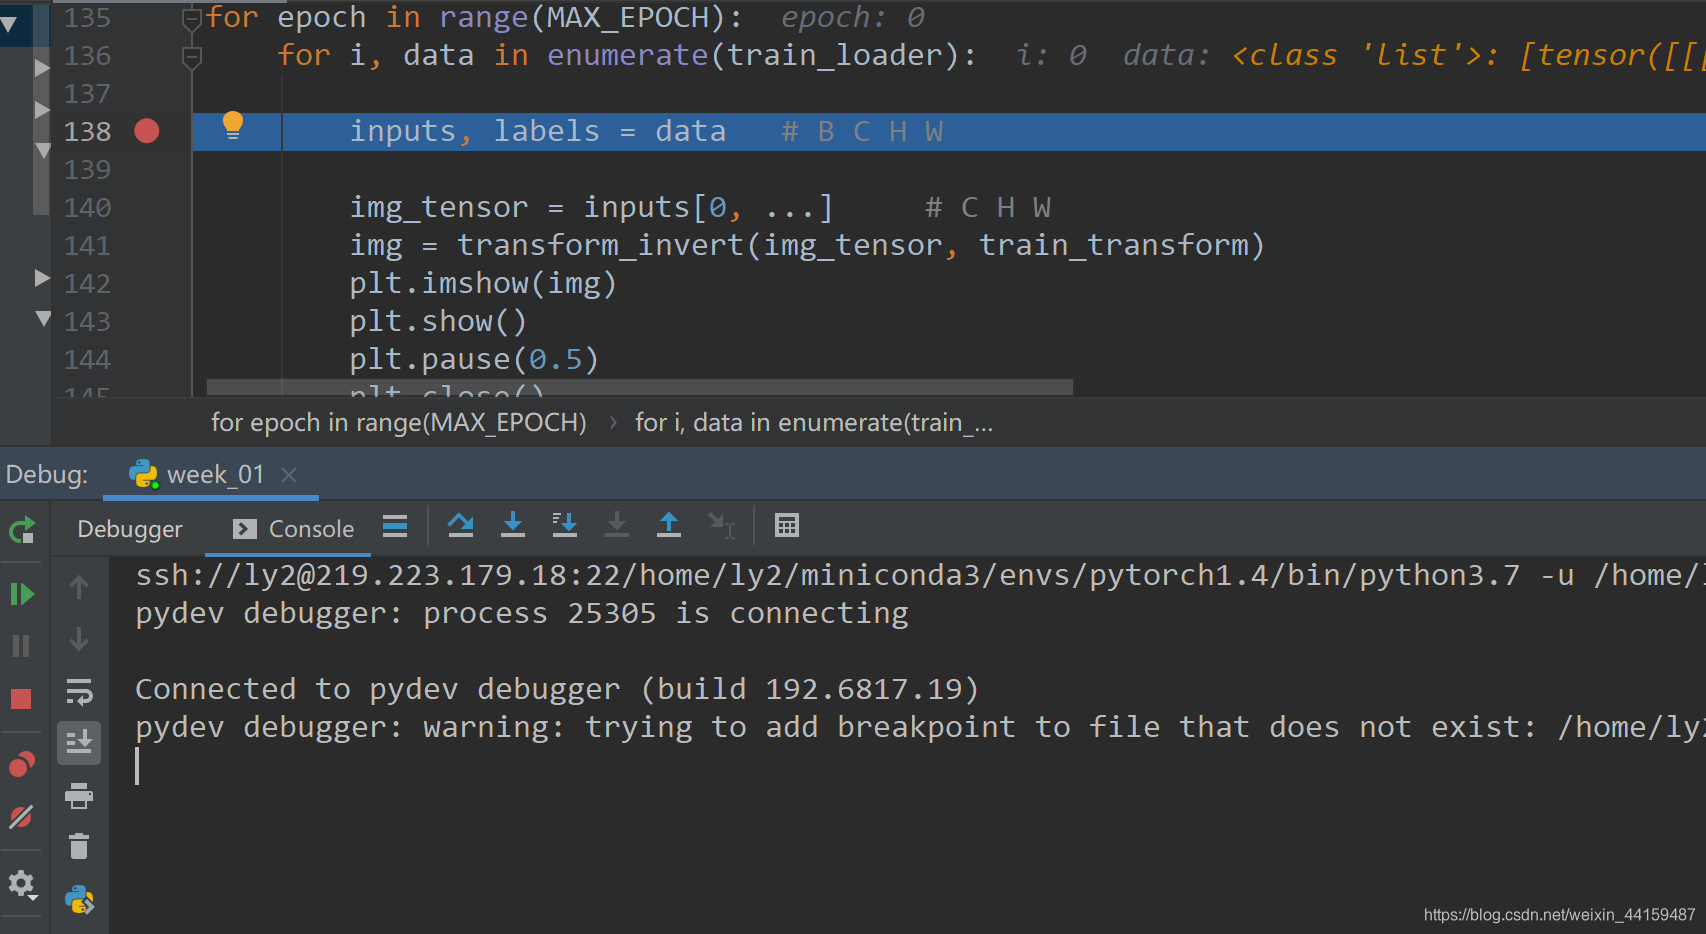Force step into
The image size is (1706, 934).
coord(617,526)
